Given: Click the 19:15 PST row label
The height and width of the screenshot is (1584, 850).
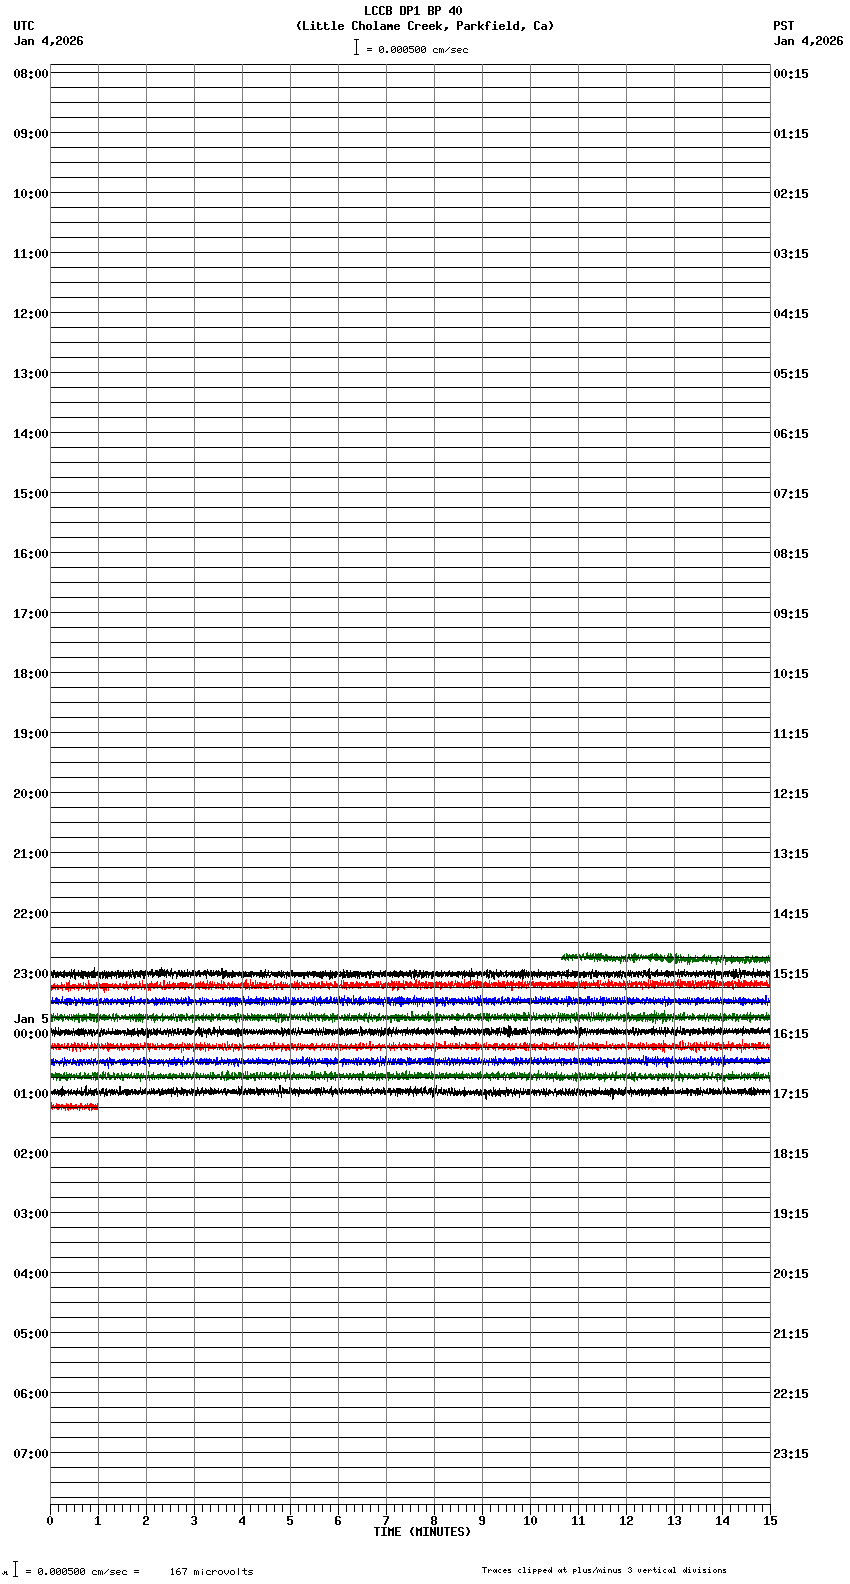Looking at the screenshot, I should click(x=791, y=1214).
